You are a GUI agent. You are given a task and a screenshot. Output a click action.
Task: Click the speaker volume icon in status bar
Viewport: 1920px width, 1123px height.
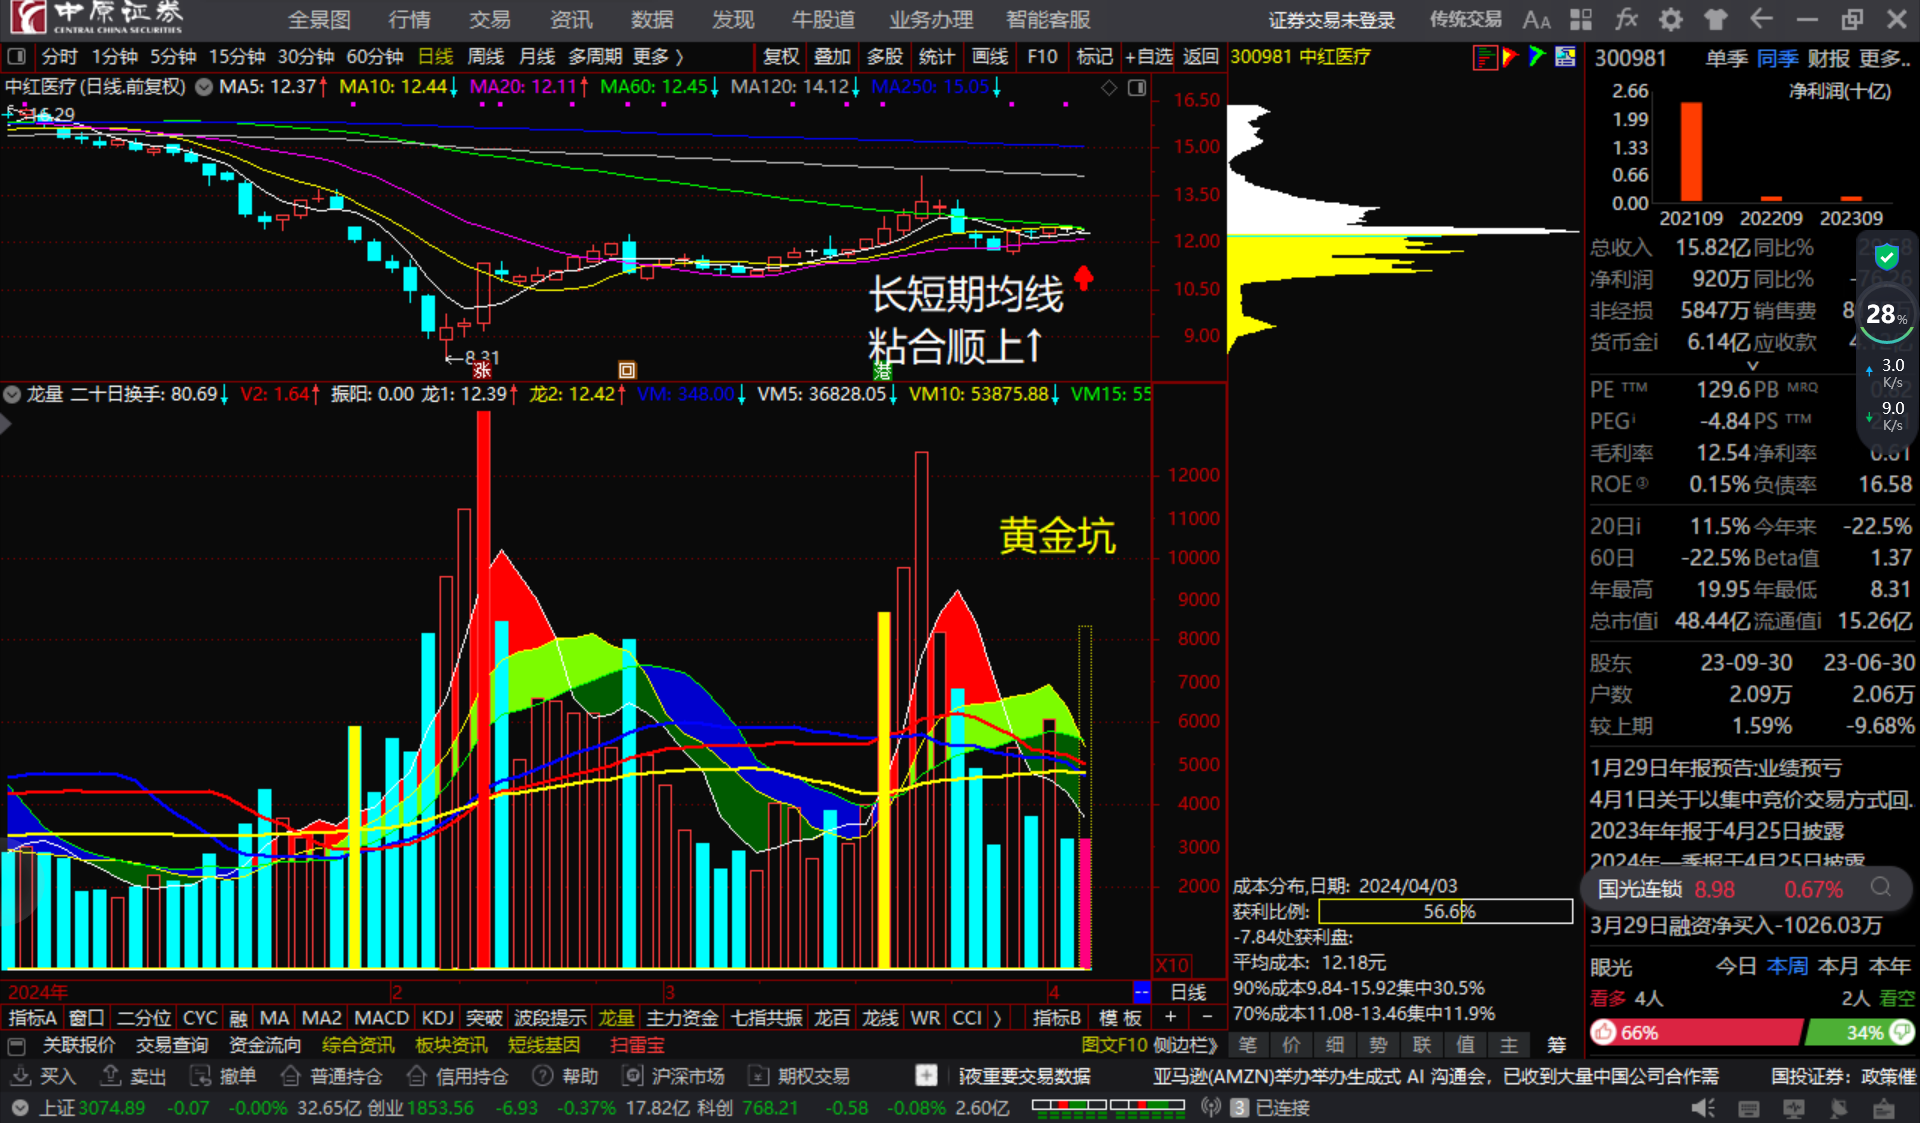pos(1702,1108)
